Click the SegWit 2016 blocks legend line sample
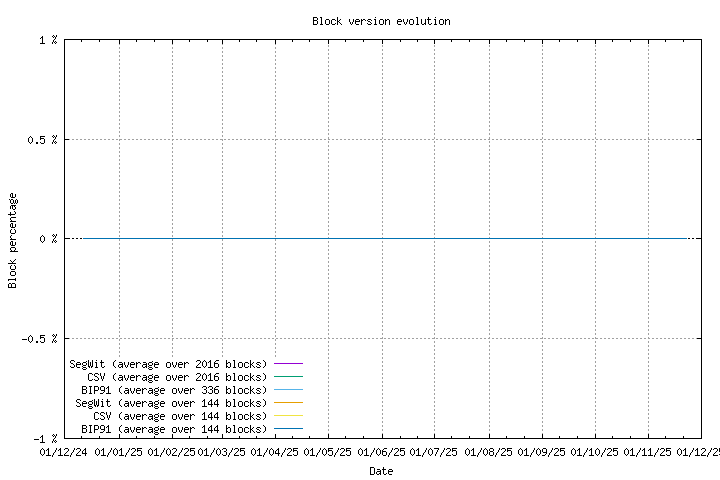This screenshot has height=480, width=720. (287, 364)
